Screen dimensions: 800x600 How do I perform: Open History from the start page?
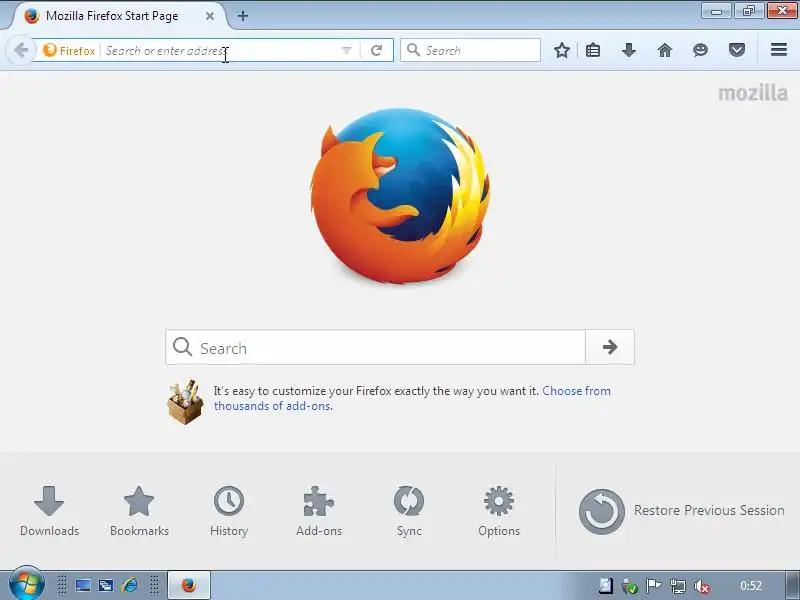[x=229, y=511]
